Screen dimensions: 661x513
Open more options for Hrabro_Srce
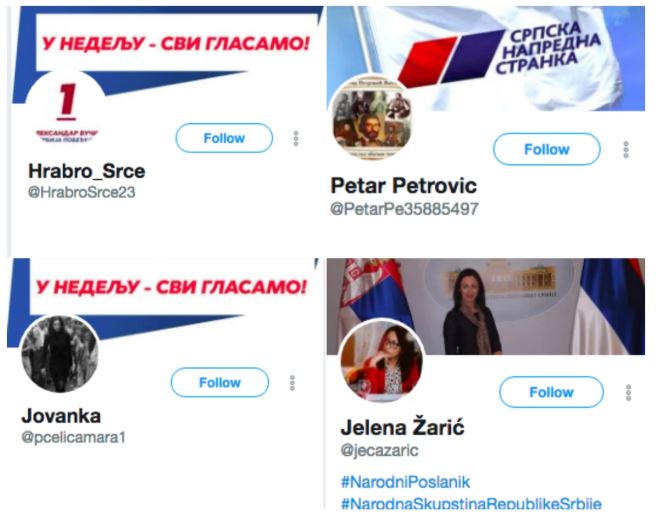[296, 138]
